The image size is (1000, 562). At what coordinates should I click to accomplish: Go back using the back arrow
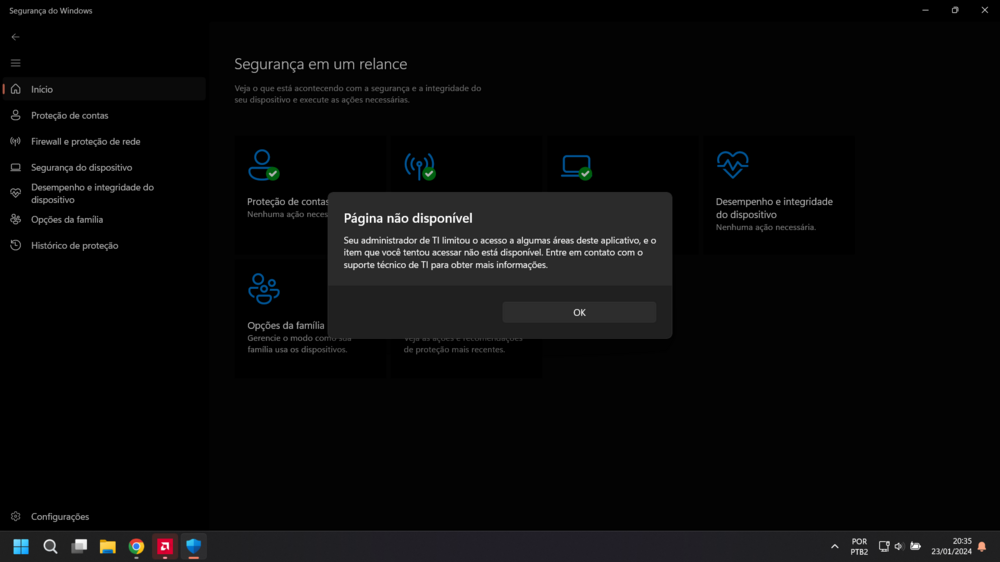pos(15,37)
